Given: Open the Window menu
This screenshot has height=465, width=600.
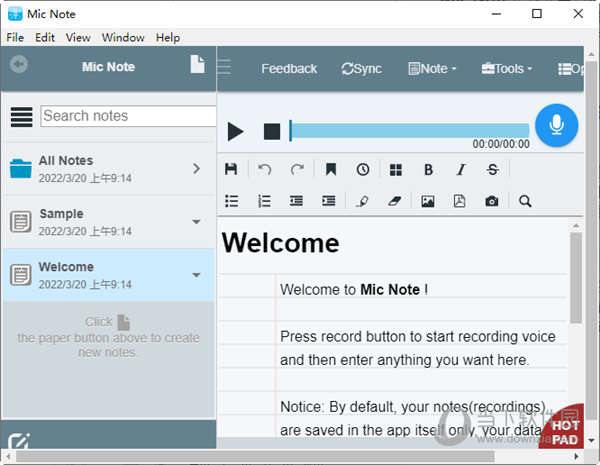Looking at the screenshot, I should pyautogui.click(x=123, y=38).
